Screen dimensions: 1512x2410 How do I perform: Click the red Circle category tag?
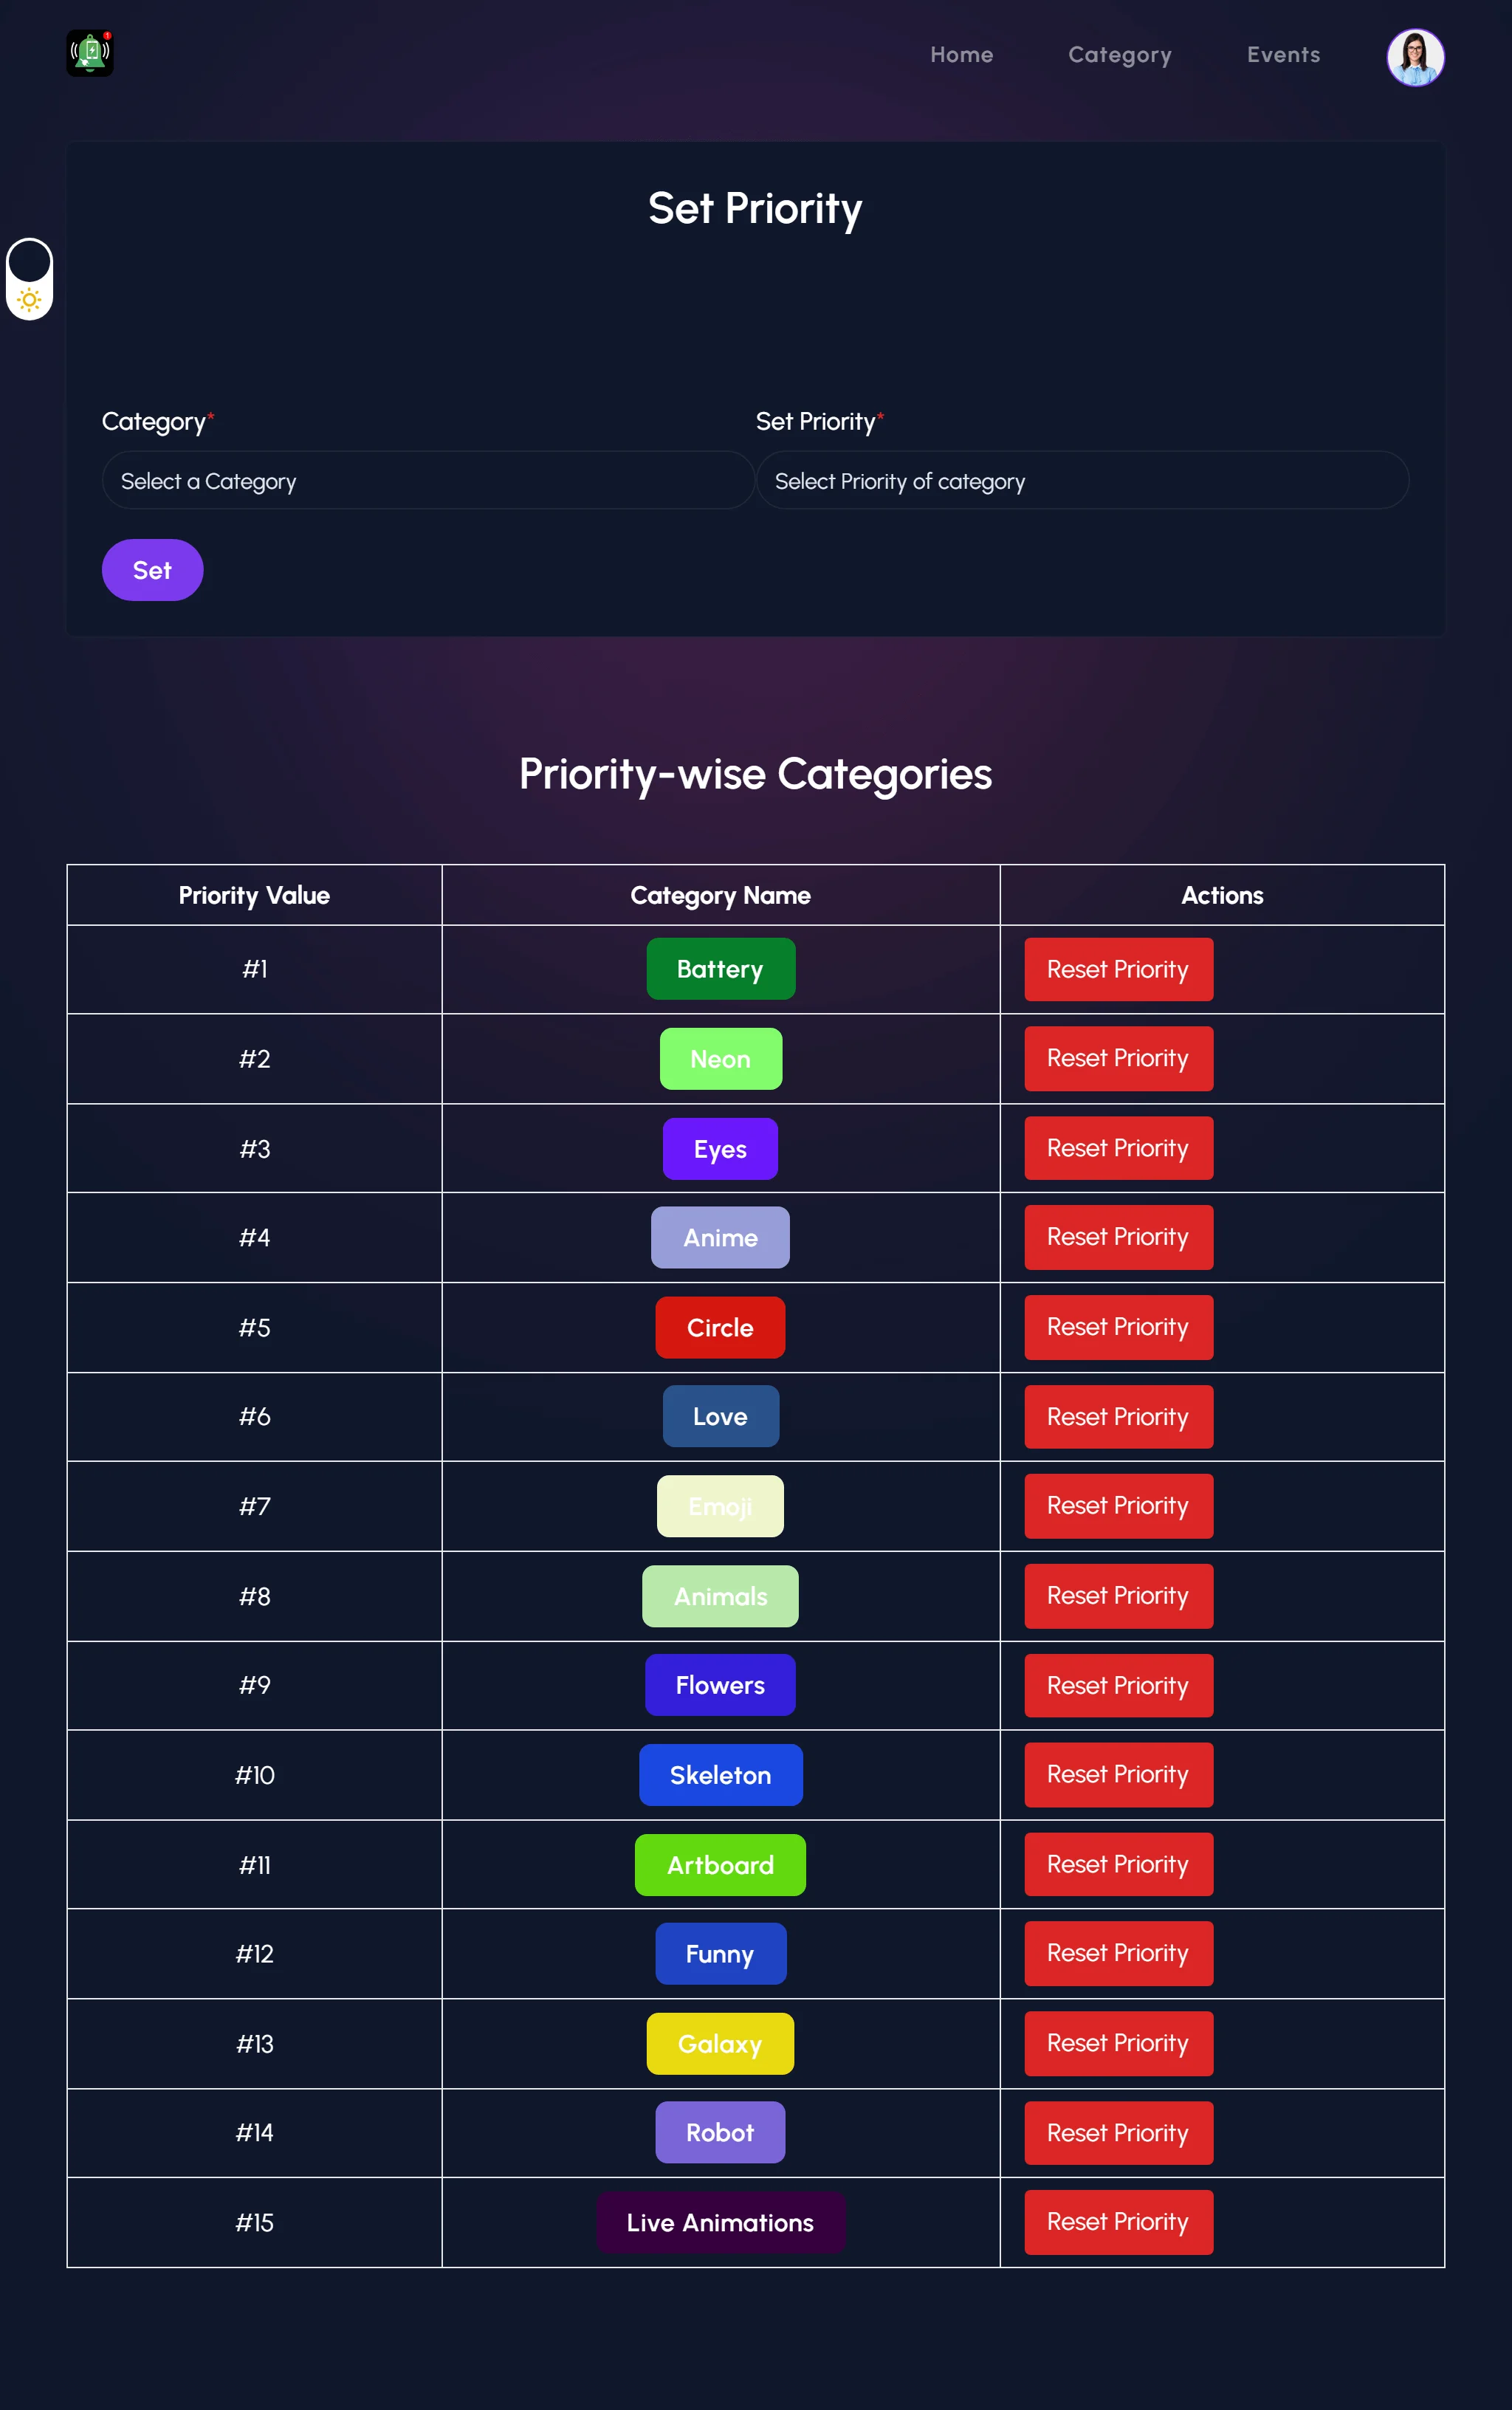tap(720, 1327)
